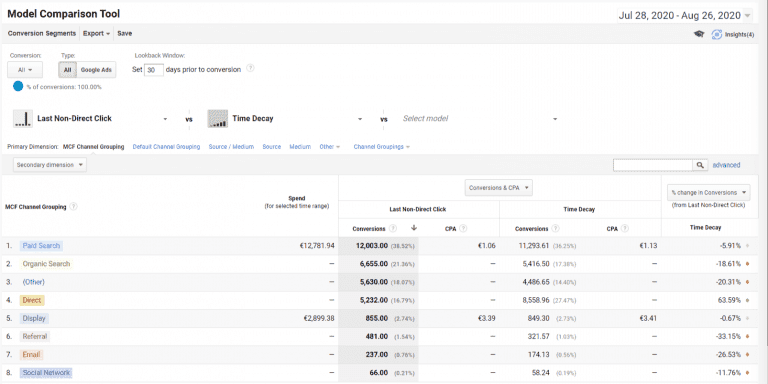Open Display channel

coord(34,318)
